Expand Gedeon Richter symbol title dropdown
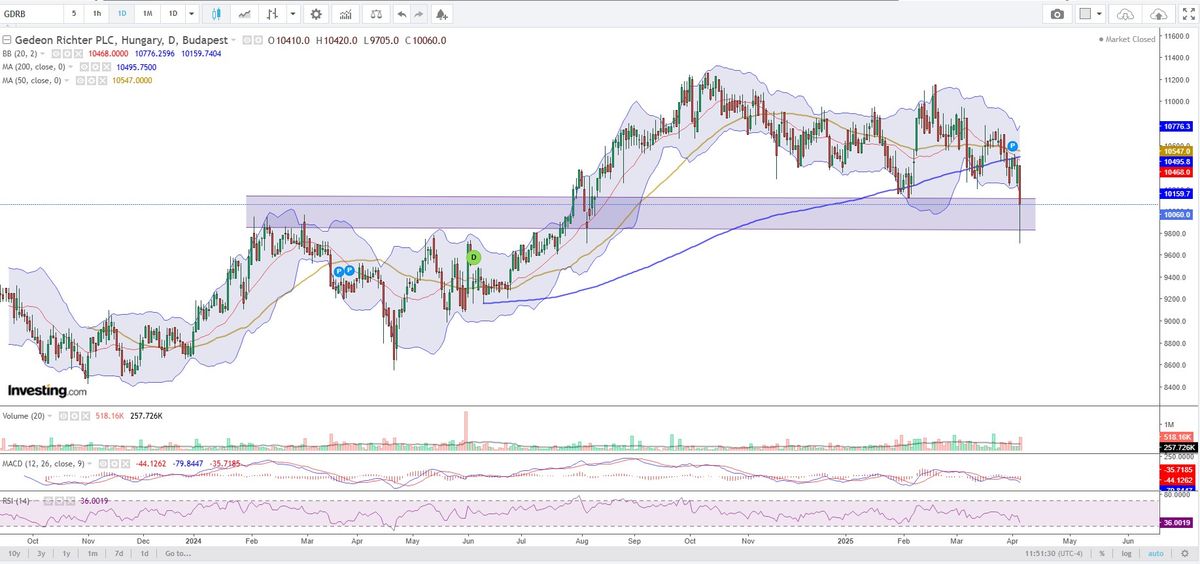The height and width of the screenshot is (564, 1200). click(233, 40)
